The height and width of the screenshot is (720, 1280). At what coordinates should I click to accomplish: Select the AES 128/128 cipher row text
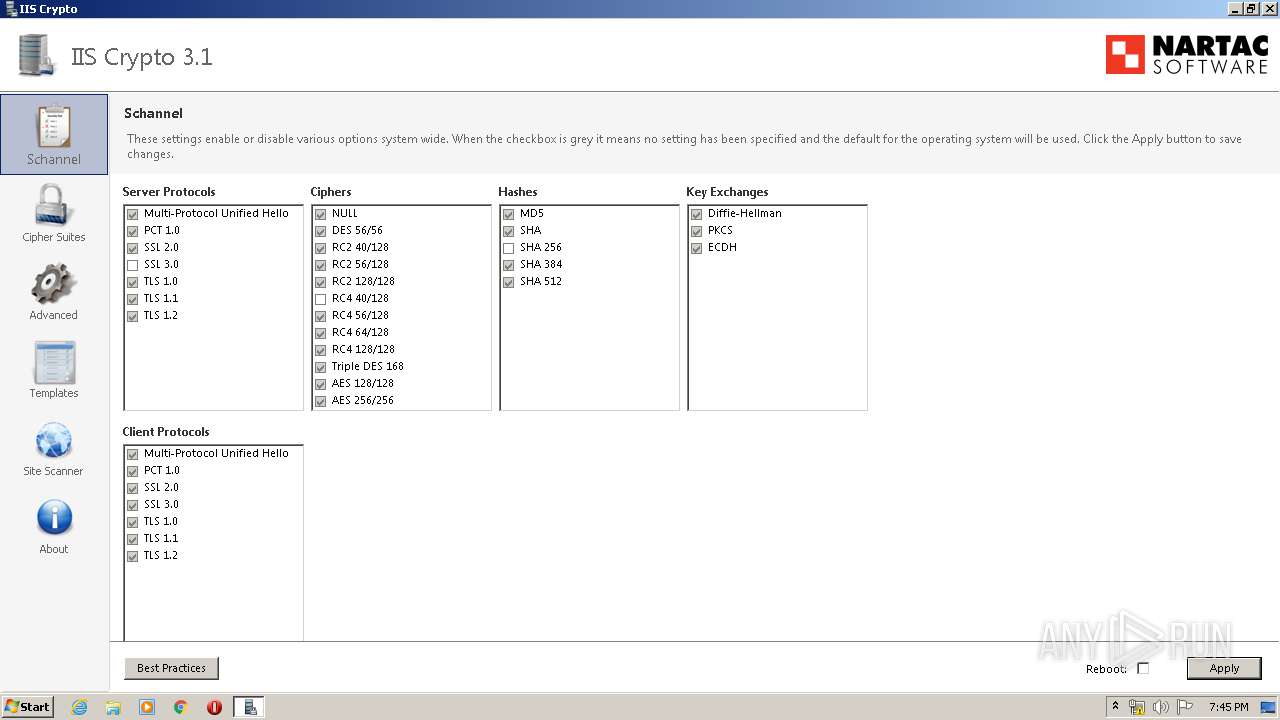coord(362,383)
